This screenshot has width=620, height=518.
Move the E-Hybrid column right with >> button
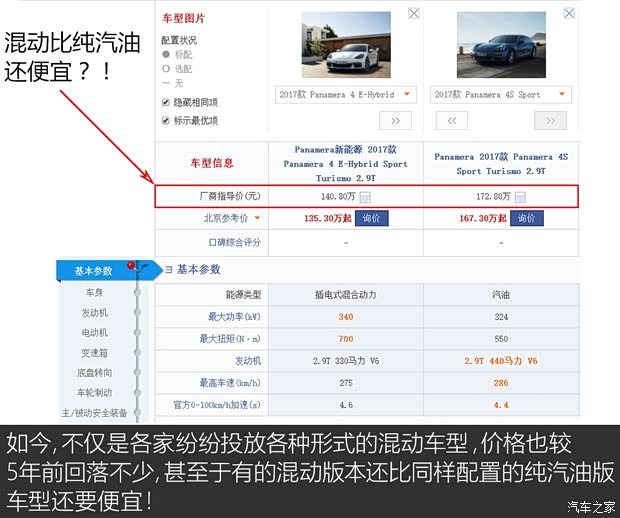click(x=395, y=121)
